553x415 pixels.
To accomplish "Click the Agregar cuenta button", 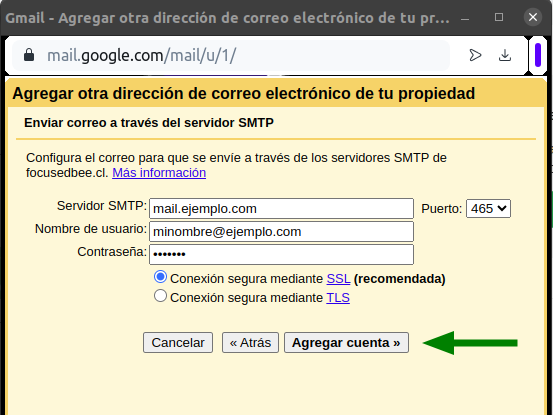I will tap(346, 342).
